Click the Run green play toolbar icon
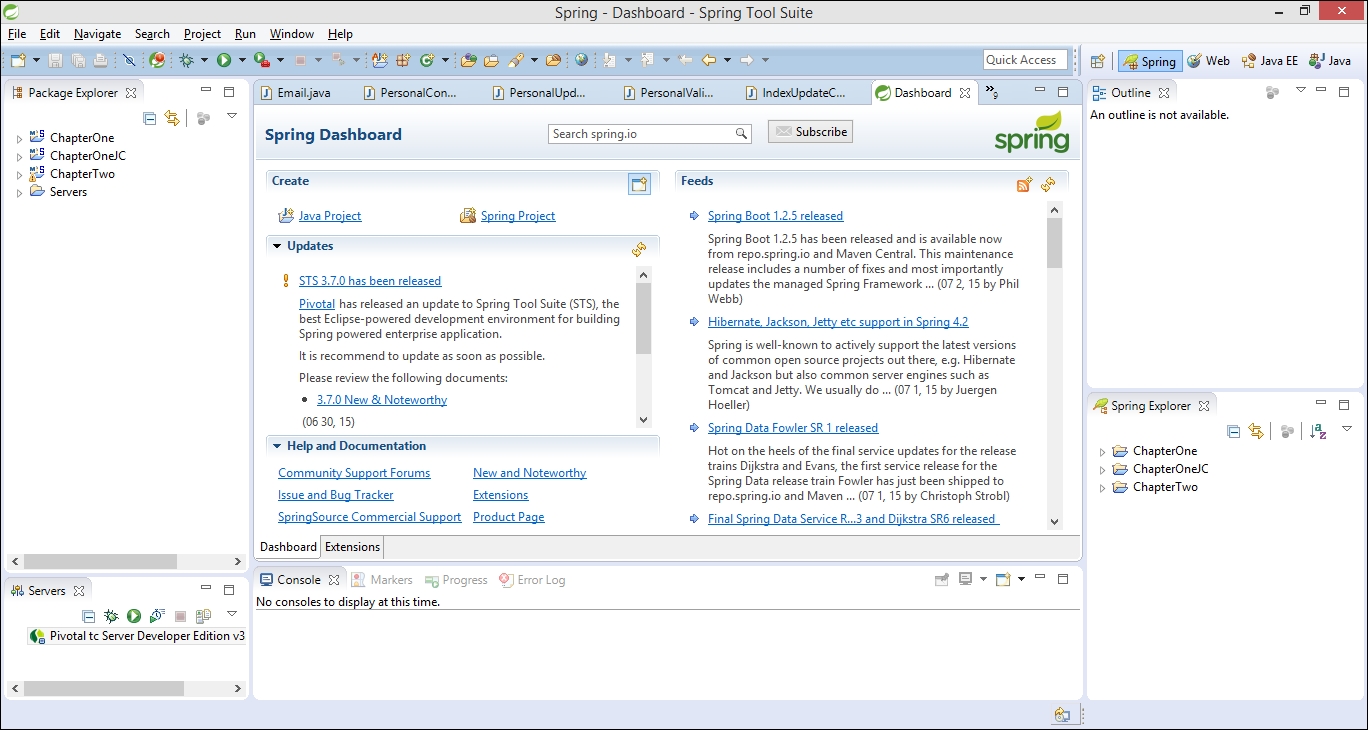Image resolution: width=1368 pixels, height=730 pixels. 224,60
